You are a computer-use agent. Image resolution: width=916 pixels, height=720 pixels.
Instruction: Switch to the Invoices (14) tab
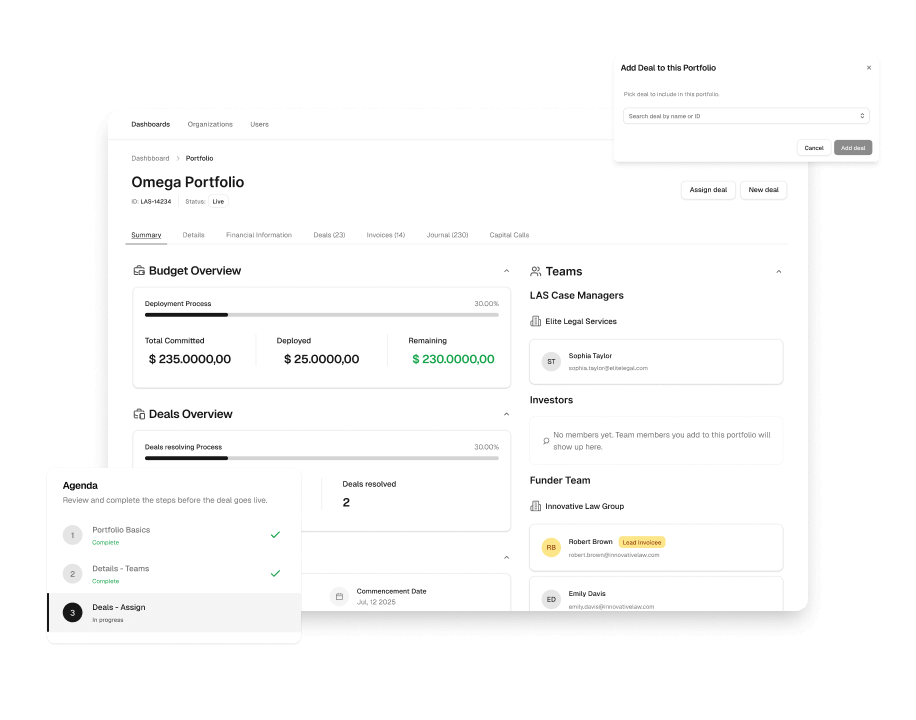(385, 235)
